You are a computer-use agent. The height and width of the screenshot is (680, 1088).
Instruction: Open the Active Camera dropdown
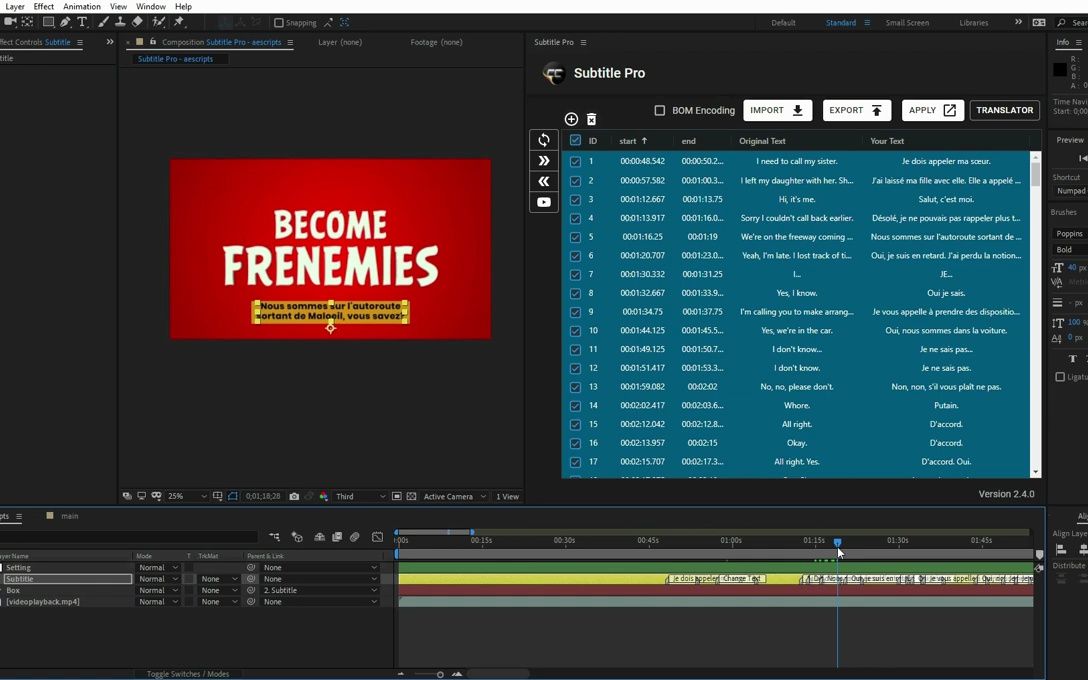pos(451,495)
